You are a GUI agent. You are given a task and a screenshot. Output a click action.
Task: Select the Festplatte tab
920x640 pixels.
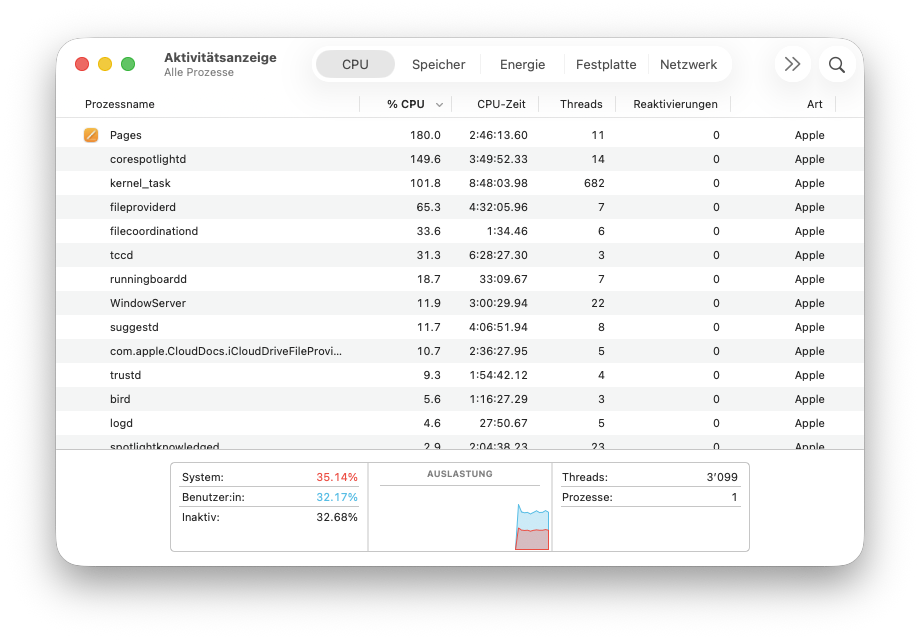[x=606, y=65]
